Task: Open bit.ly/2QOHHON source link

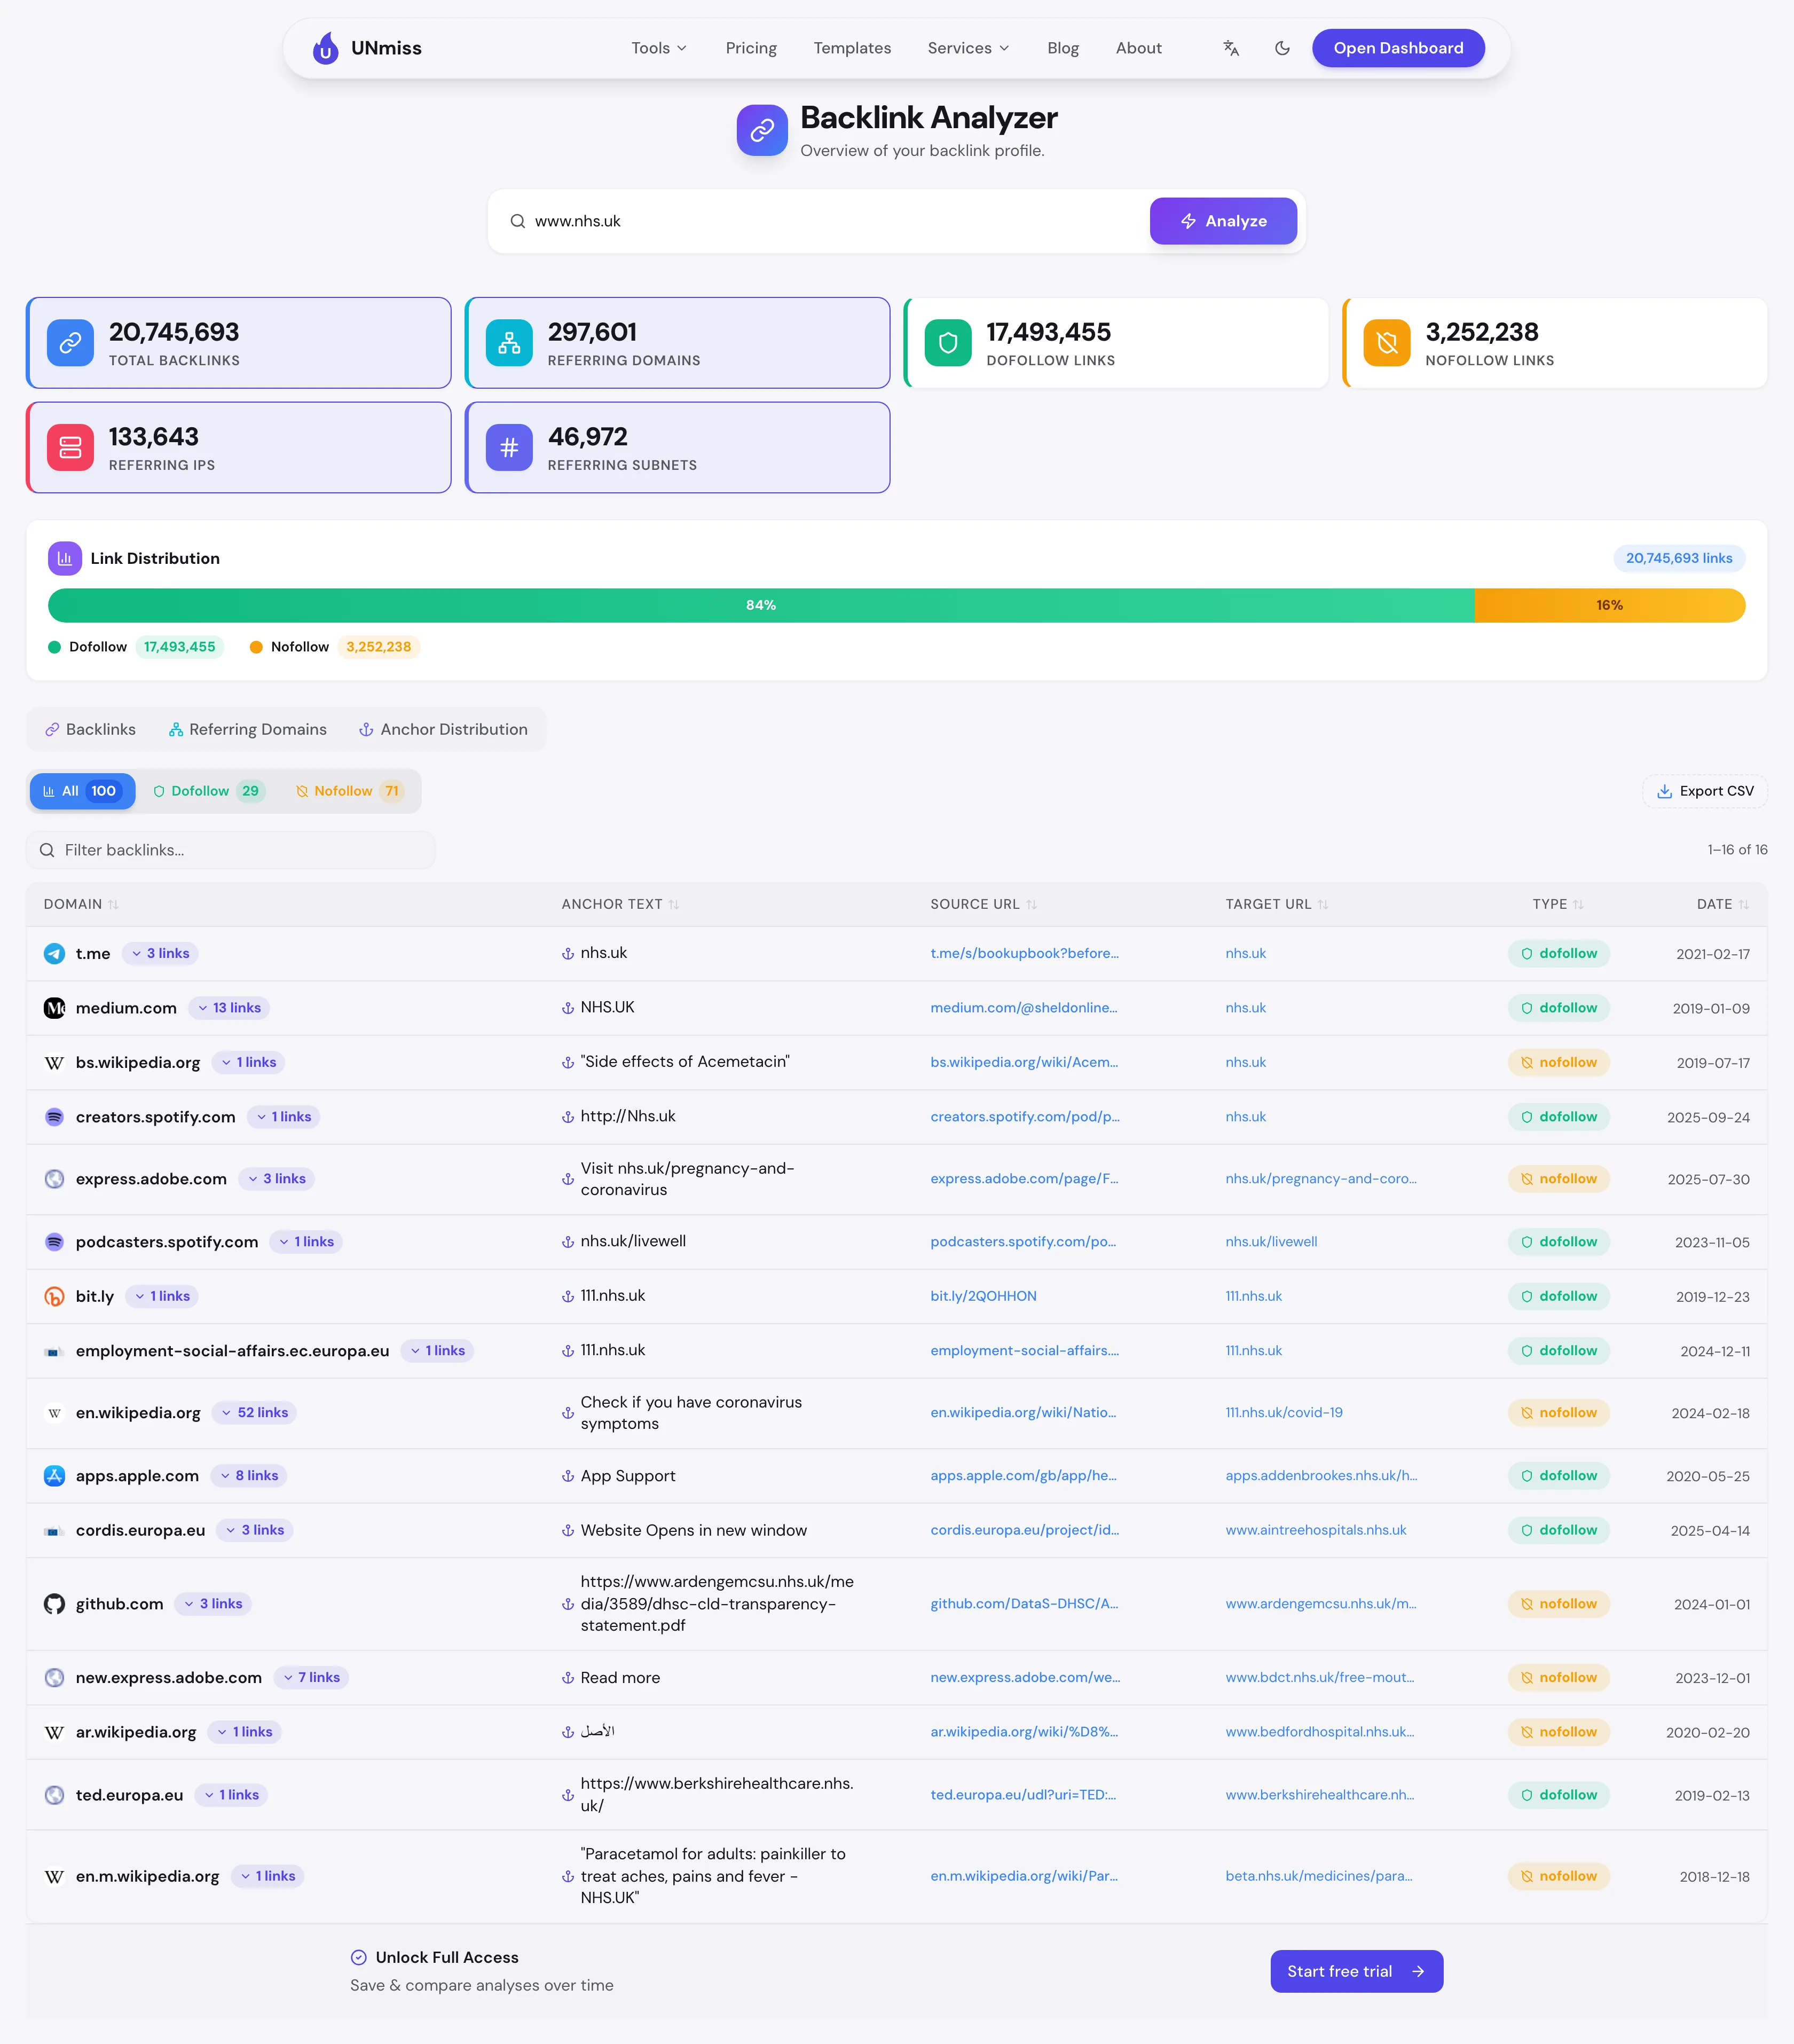Action: point(983,1297)
